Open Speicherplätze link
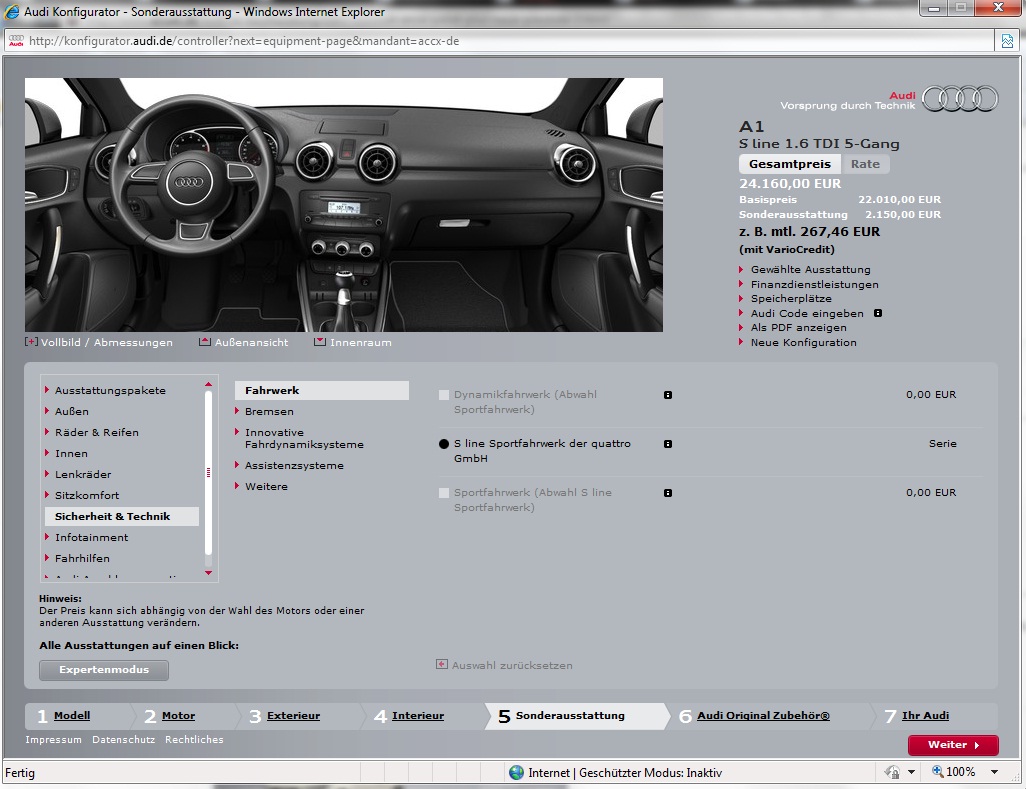Image resolution: width=1026 pixels, height=789 pixels. 791,299
